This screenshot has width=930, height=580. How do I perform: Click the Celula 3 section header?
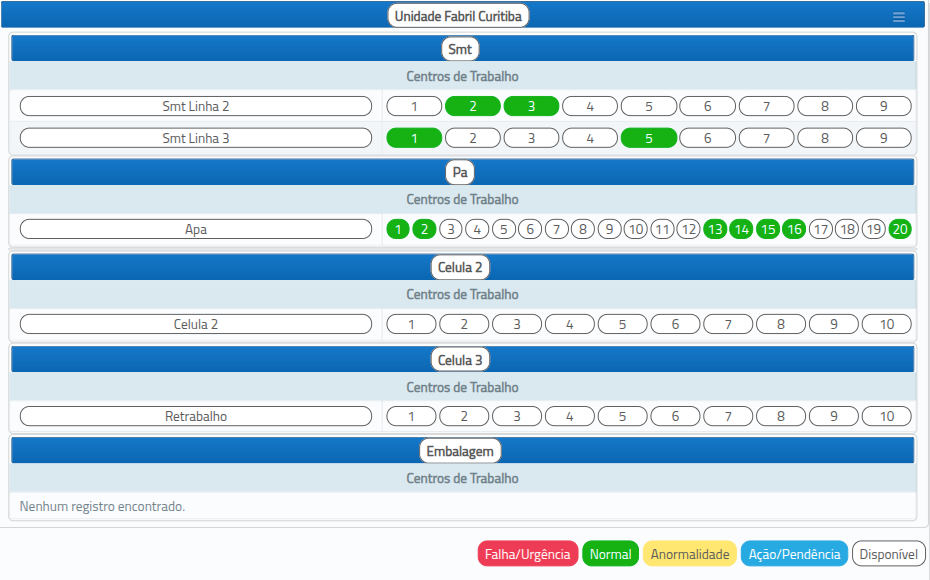pyautogui.click(x=460, y=360)
